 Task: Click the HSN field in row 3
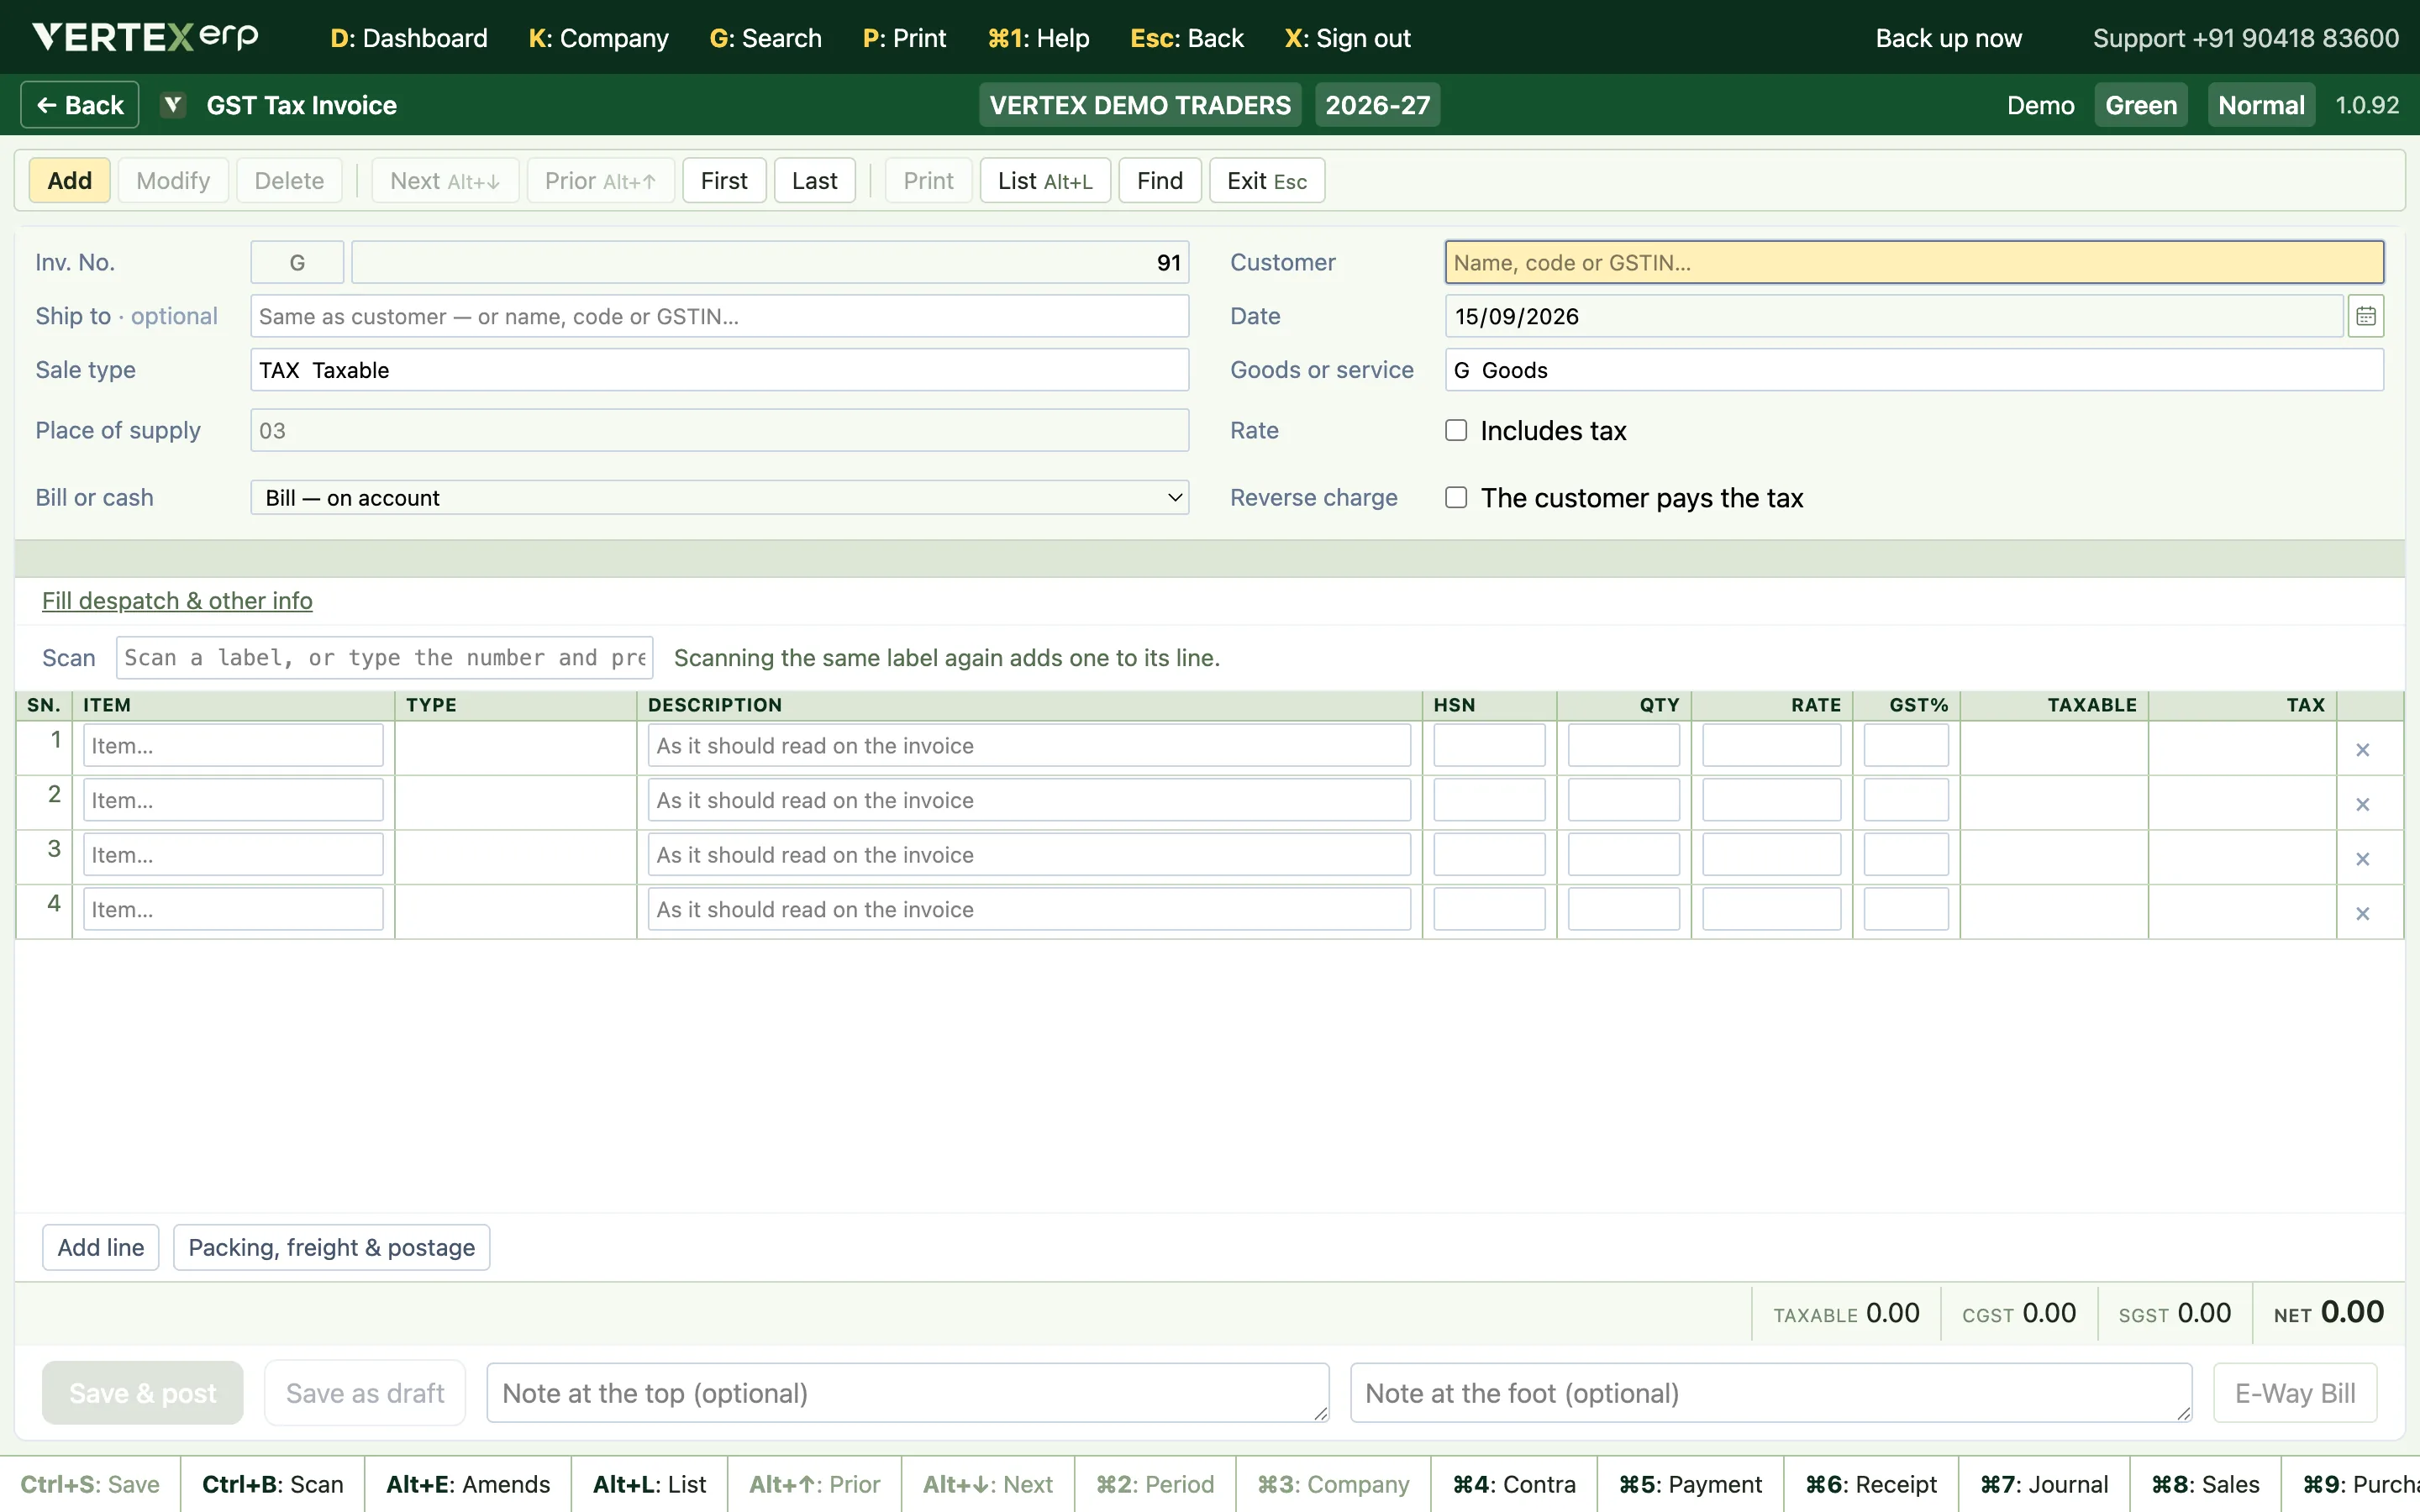(1489, 855)
